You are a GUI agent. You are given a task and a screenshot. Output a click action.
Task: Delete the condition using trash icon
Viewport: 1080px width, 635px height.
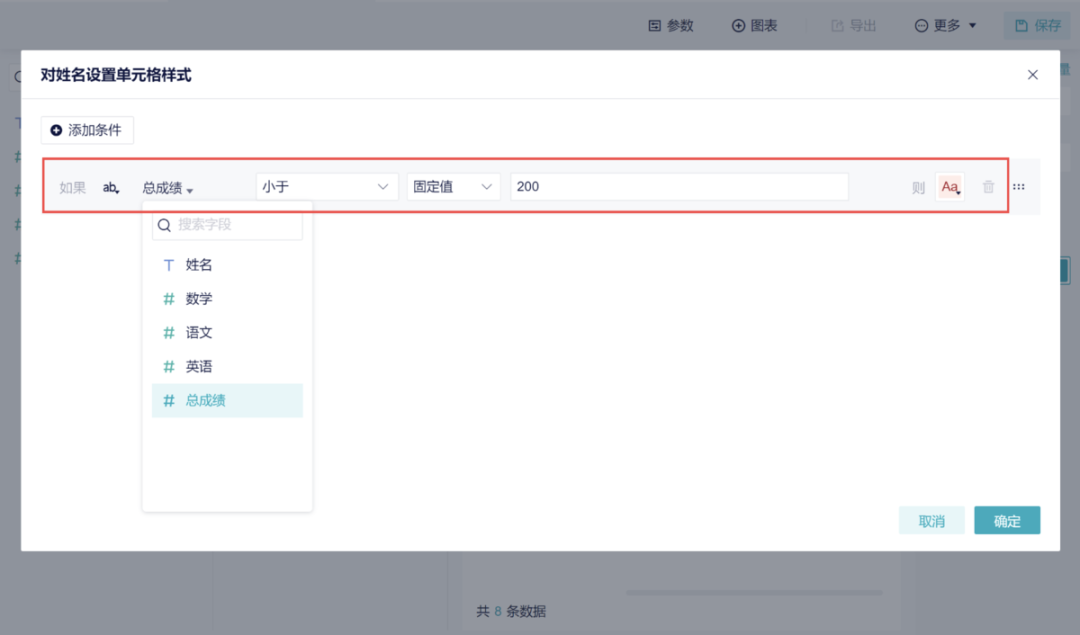(x=988, y=187)
